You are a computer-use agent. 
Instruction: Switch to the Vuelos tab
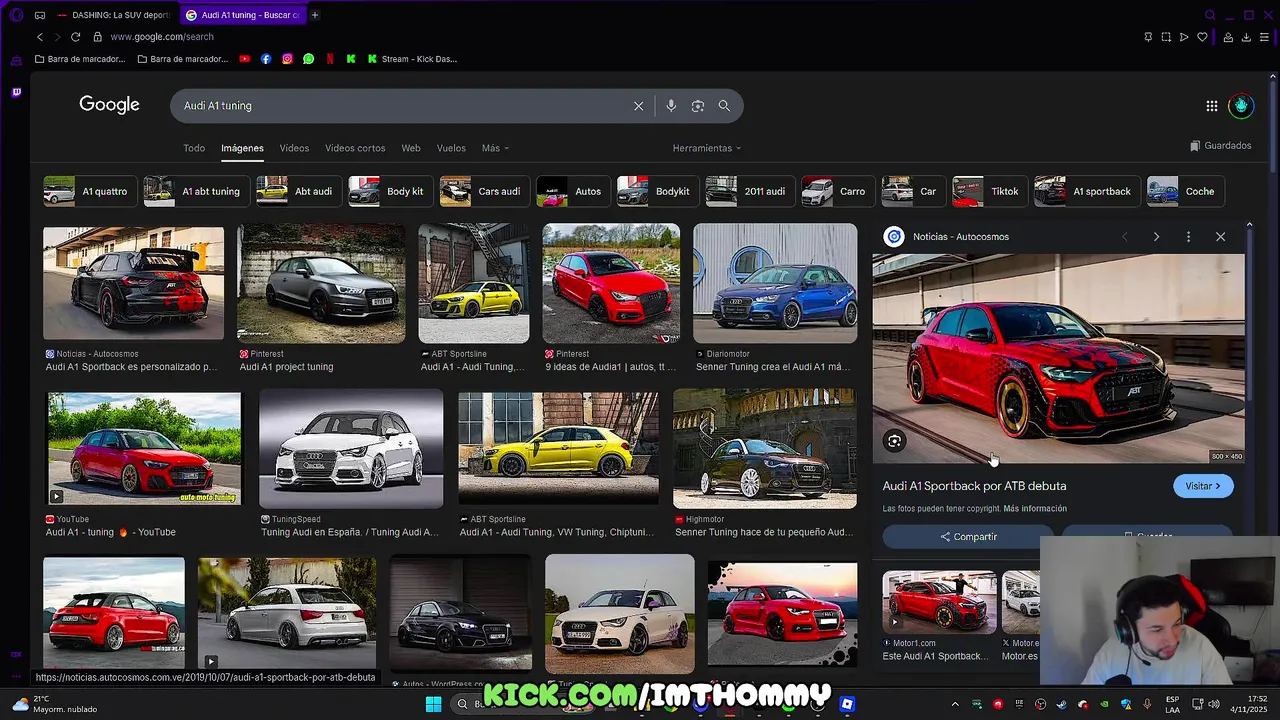(451, 148)
